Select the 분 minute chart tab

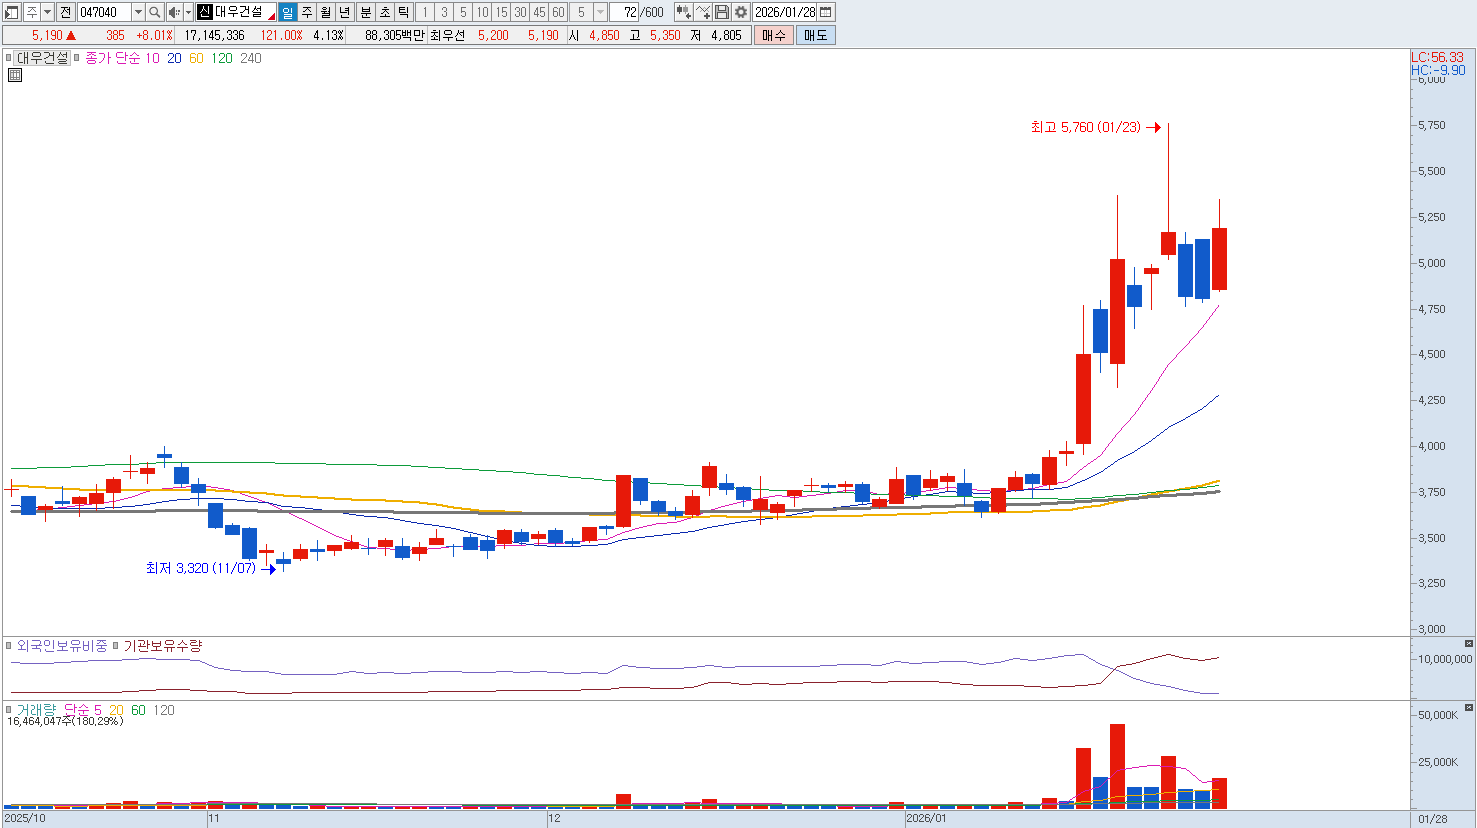pyautogui.click(x=365, y=12)
